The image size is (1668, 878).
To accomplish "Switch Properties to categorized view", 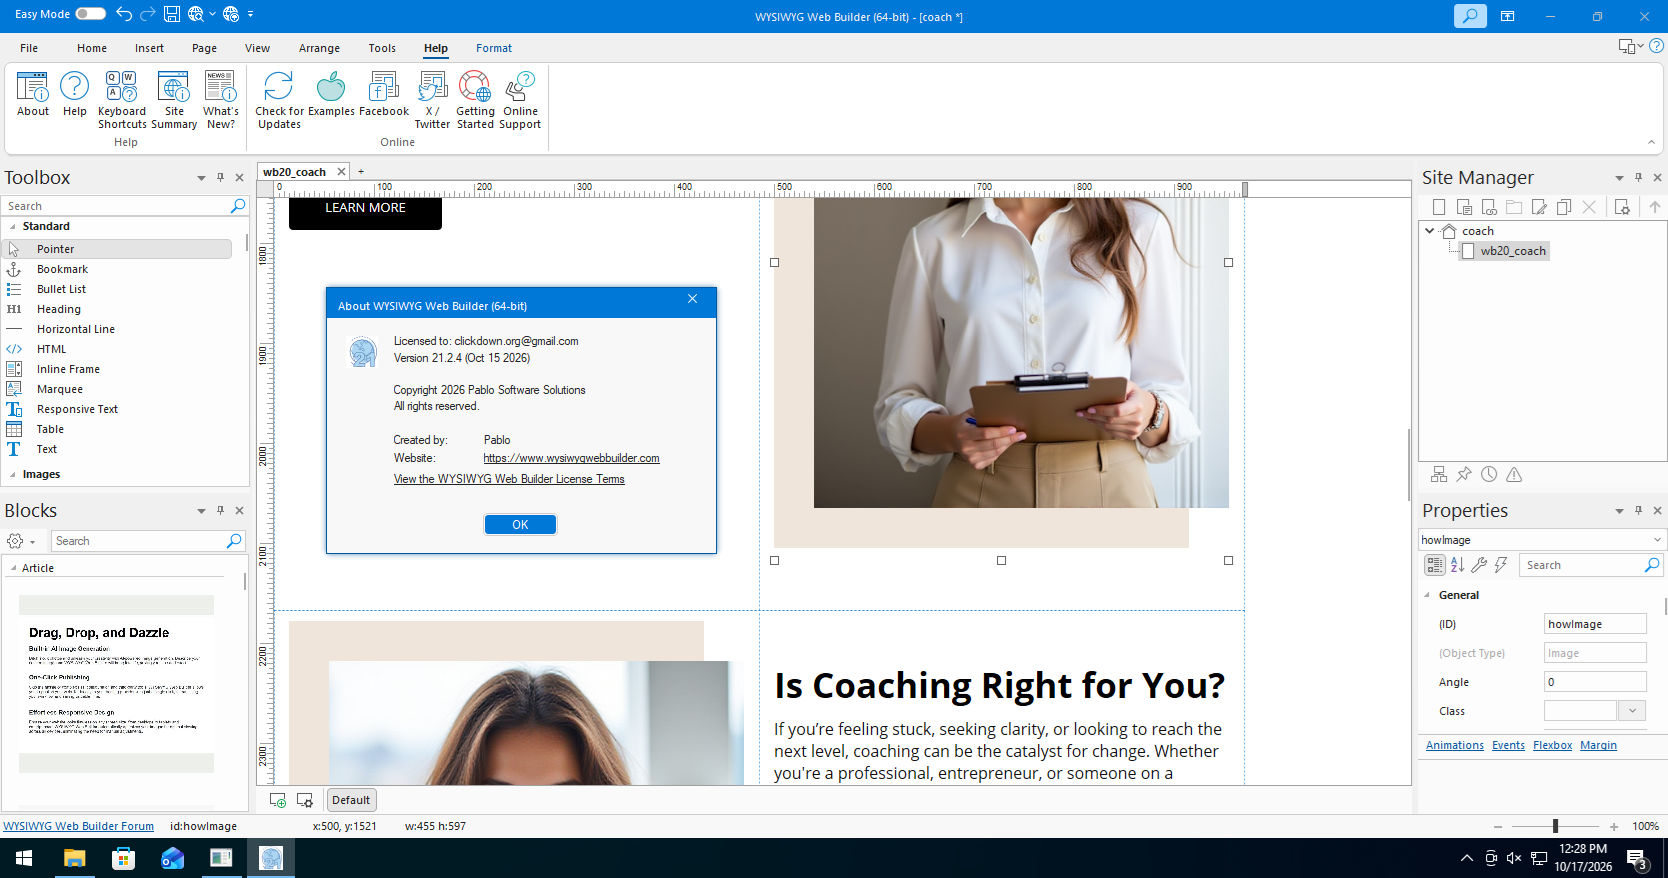I will click(1435, 565).
